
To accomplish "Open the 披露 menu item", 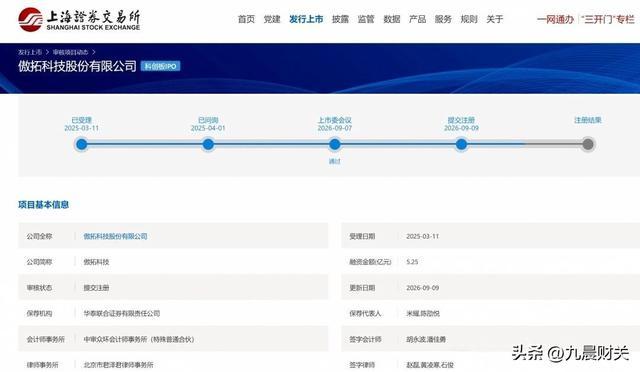I will point(340,19).
